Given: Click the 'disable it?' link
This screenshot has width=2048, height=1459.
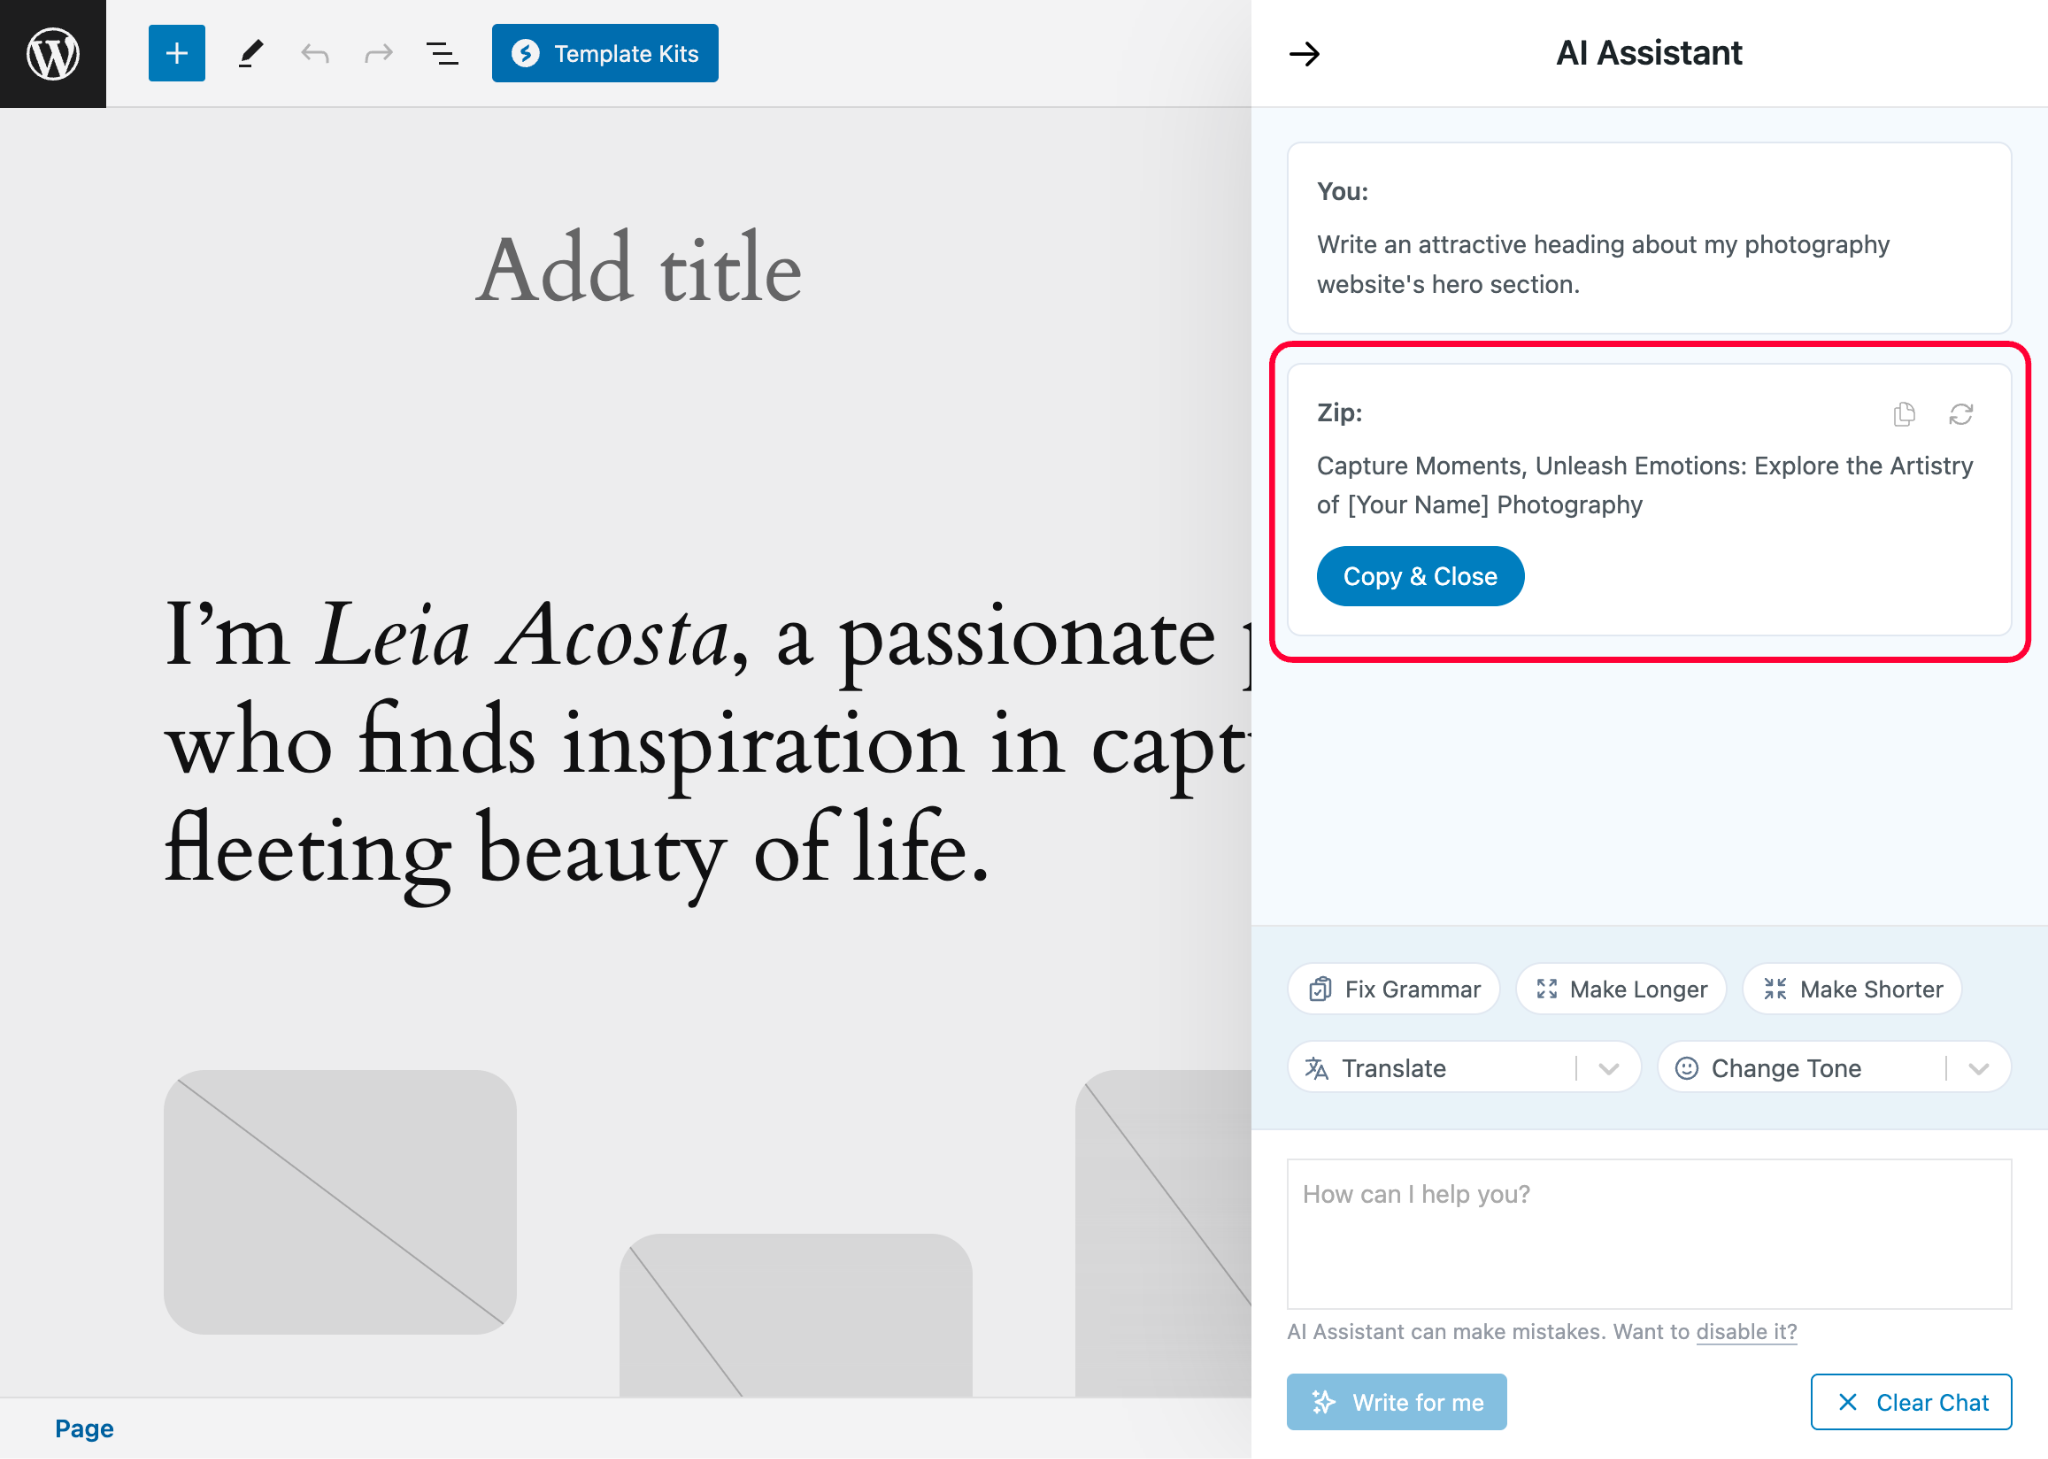Looking at the screenshot, I should [1746, 1331].
